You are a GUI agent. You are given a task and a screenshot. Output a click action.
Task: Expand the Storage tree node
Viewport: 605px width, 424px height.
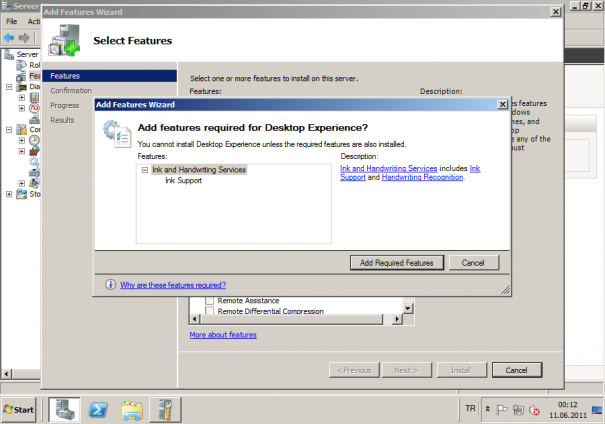[9, 194]
